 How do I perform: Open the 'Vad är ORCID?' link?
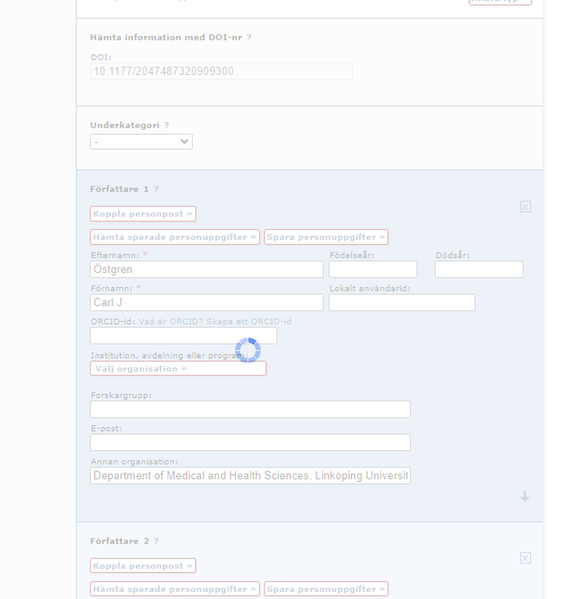171,322
